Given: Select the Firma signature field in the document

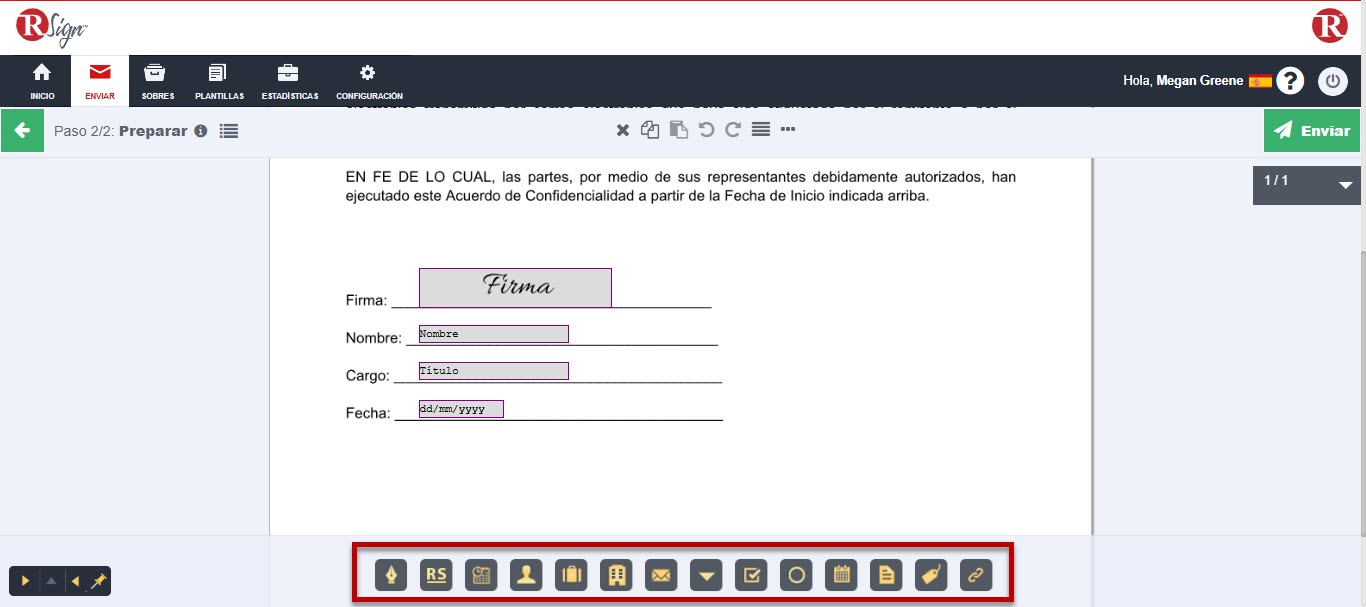Looking at the screenshot, I should click(x=515, y=287).
